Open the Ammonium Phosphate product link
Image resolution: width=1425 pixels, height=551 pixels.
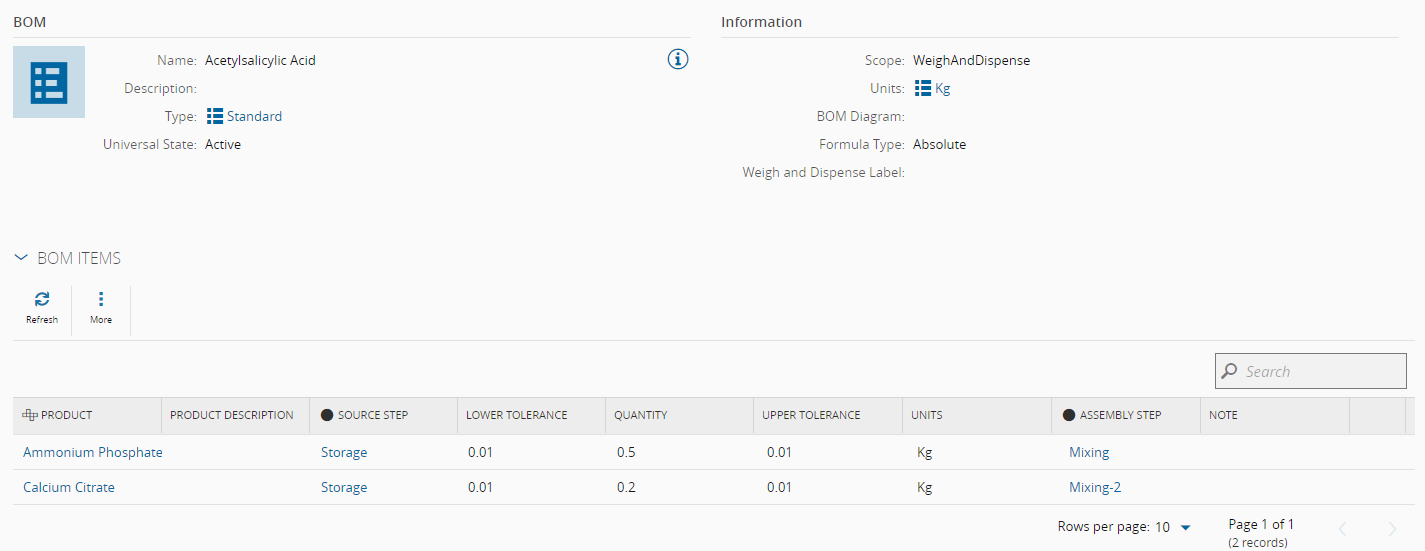[x=93, y=452]
